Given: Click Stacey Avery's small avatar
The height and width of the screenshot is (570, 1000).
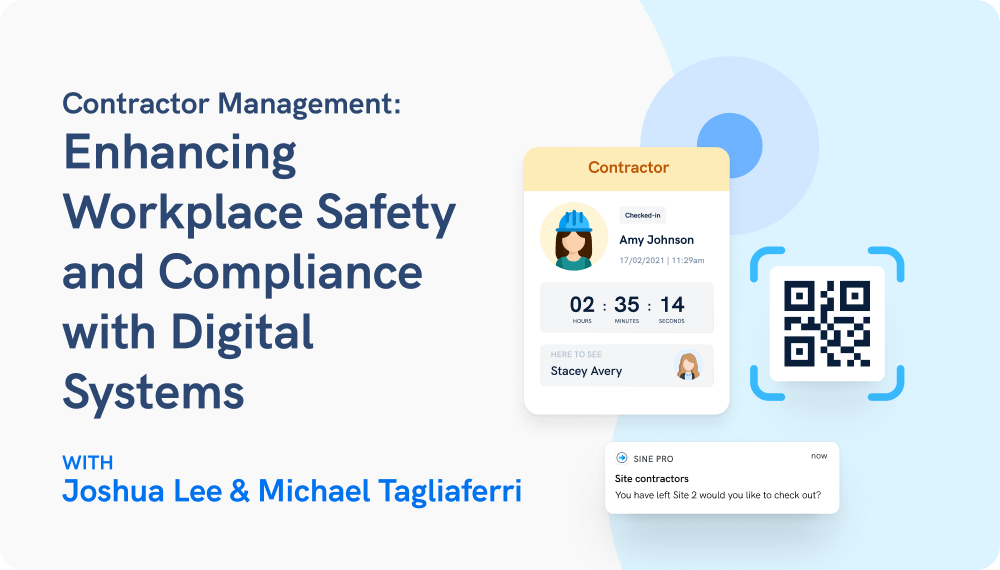Looking at the screenshot, I should tap(688, 366).
